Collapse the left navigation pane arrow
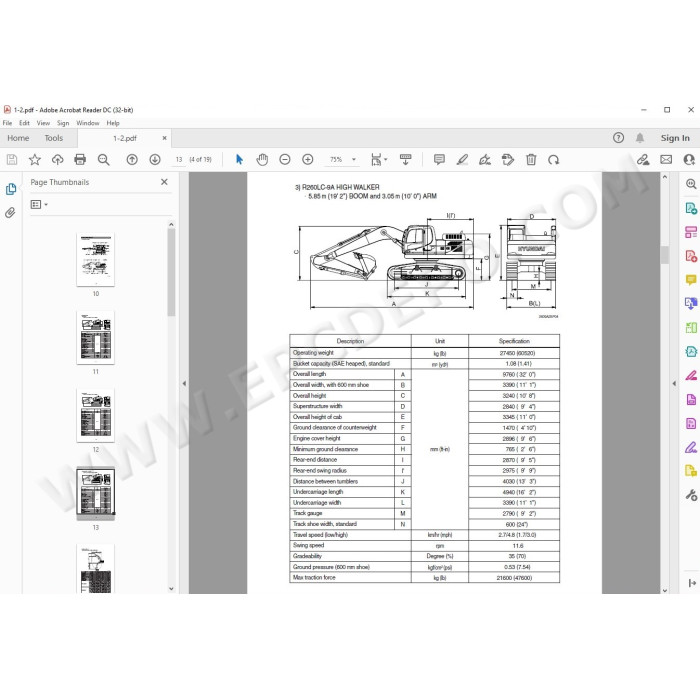700x700 pixels. point(184,383)
